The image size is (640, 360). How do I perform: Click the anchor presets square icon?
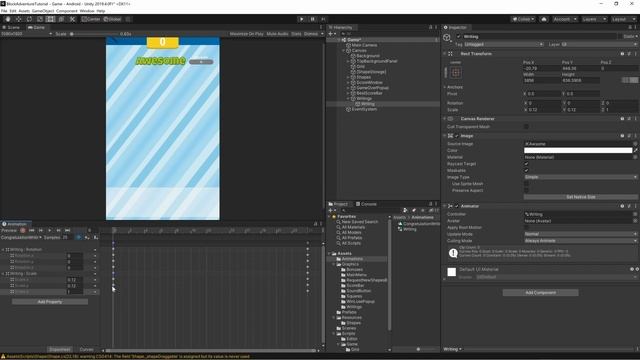(x=456, y=73)
